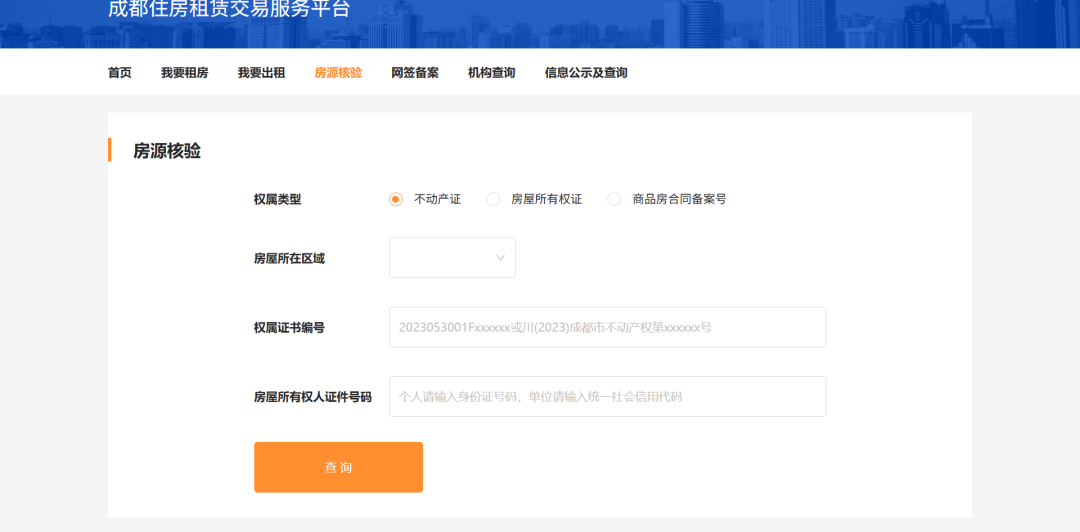
Task: Click the 房屋所有权人证件号码 label text
Action: [x=313, y=397]
